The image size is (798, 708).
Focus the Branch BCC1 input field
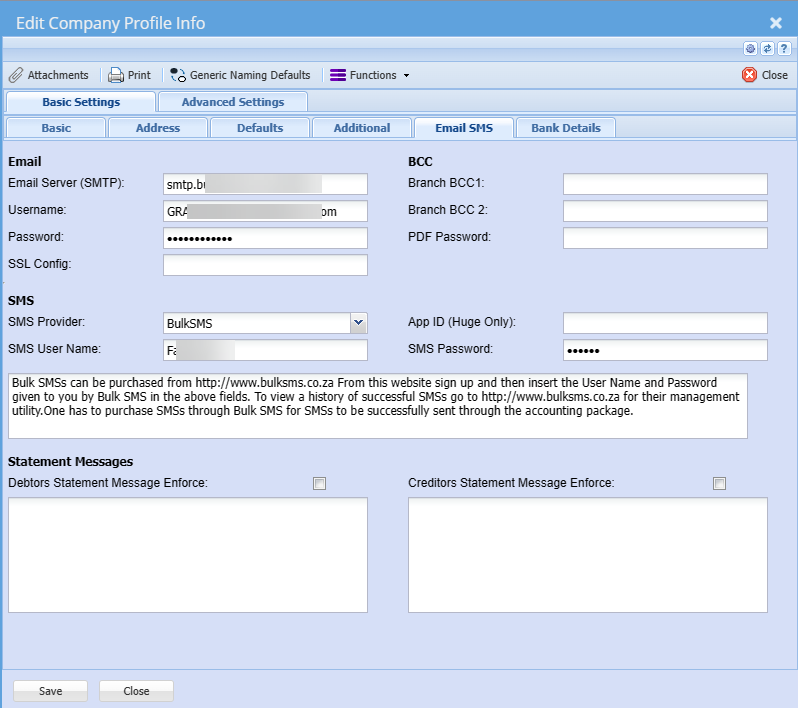coord(665,184)
